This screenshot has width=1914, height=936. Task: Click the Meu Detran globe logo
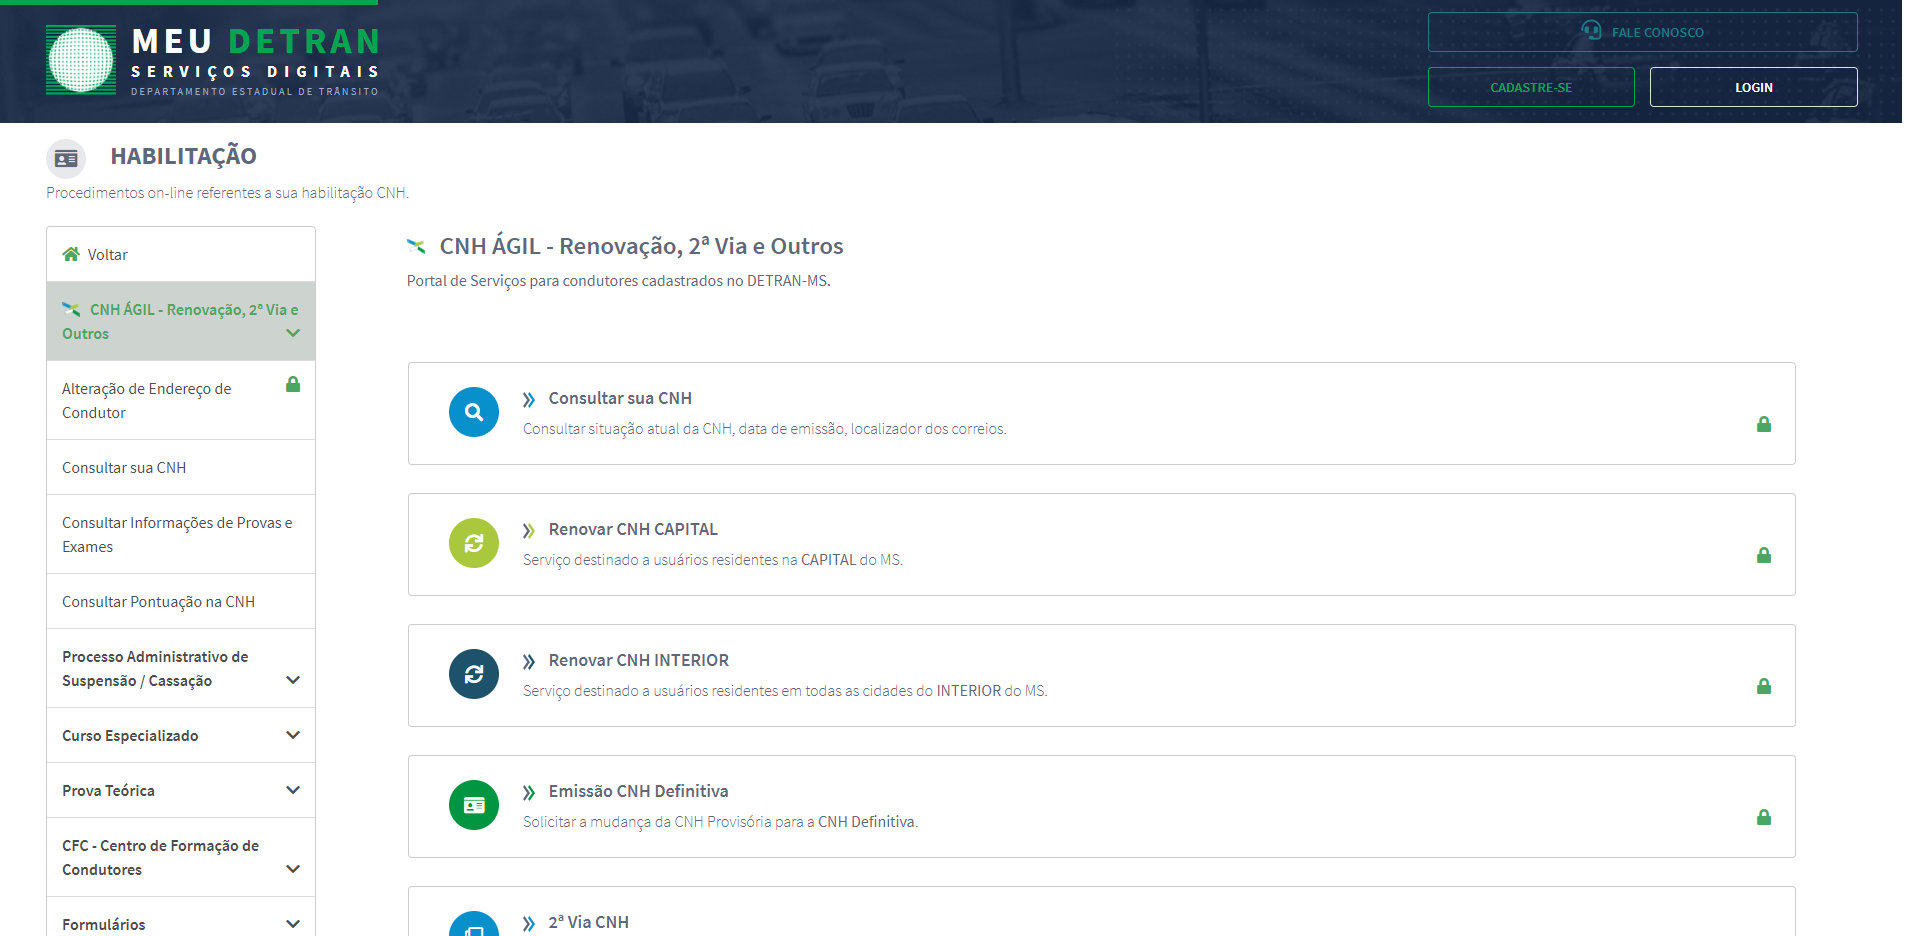pos(81,60)
